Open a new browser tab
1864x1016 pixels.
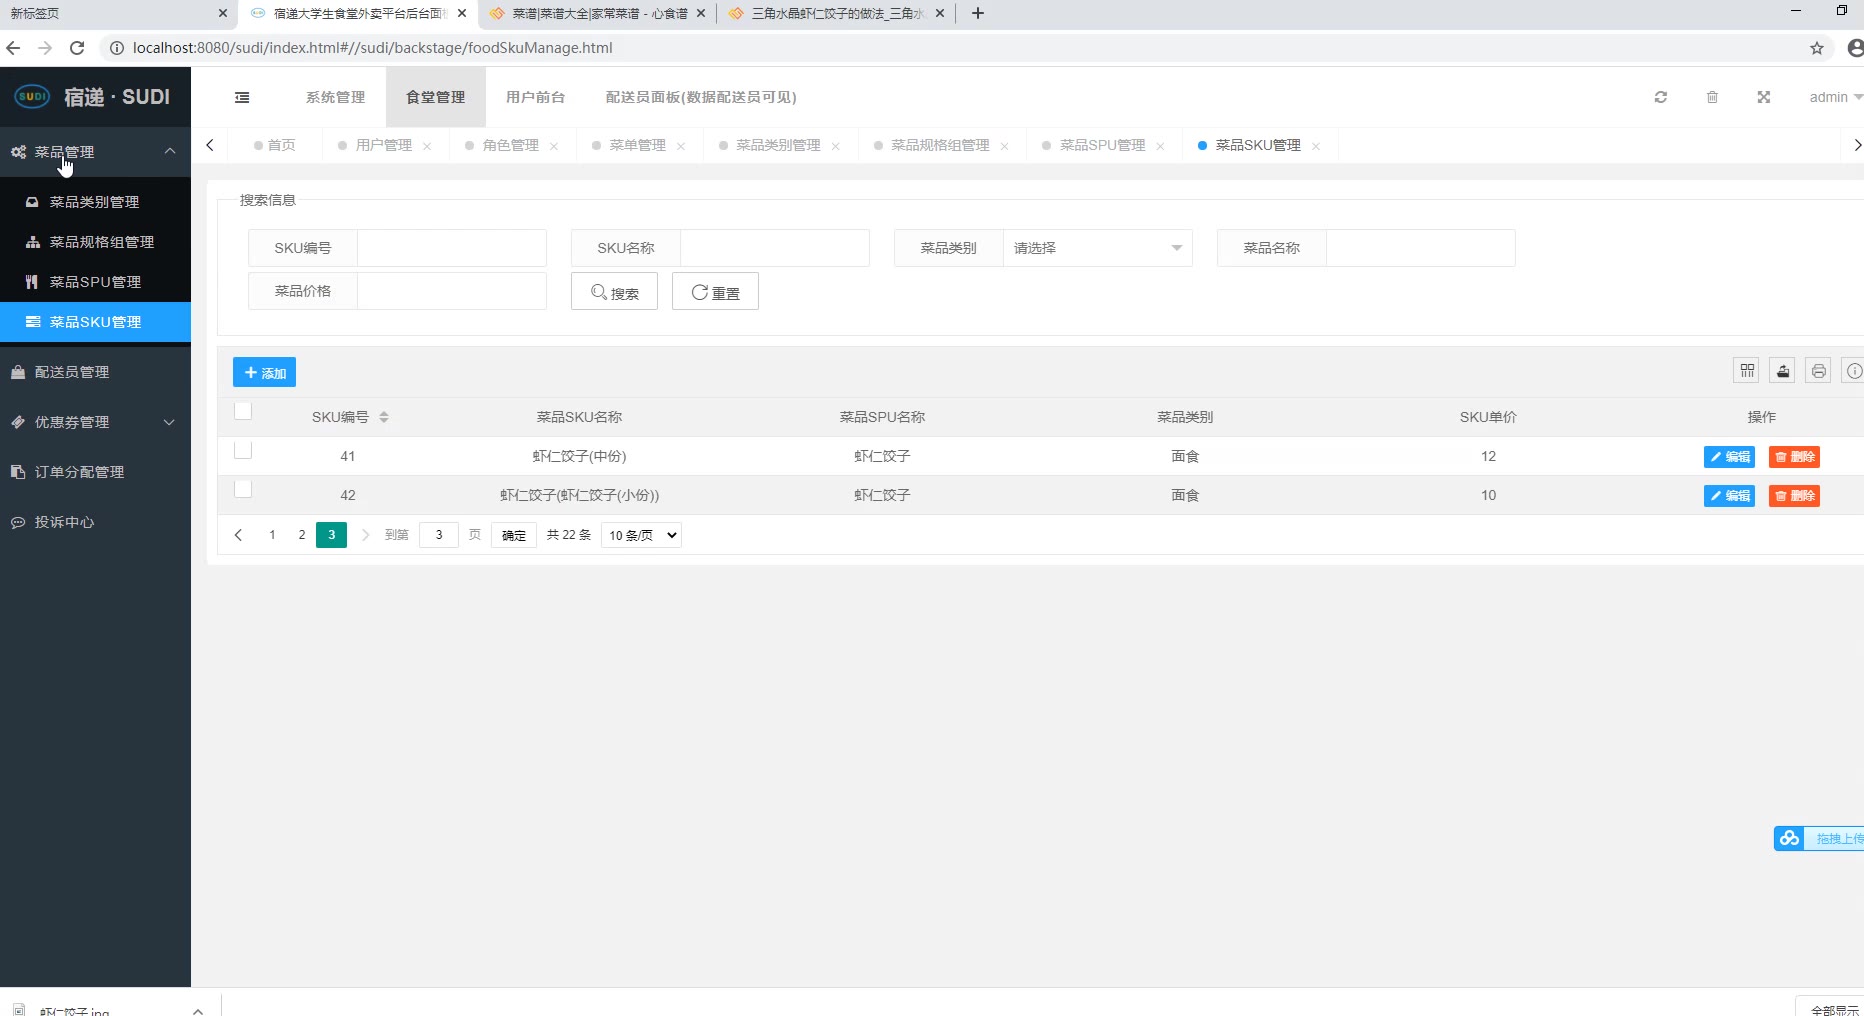pyautogui.click(x=978, y=13)
